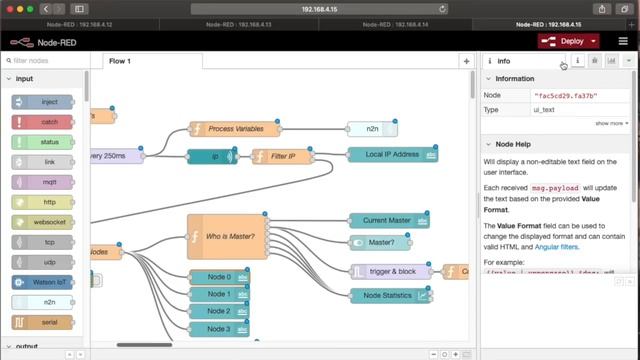Select the serial palette node
640x360 pixels.
pos(42,322)
